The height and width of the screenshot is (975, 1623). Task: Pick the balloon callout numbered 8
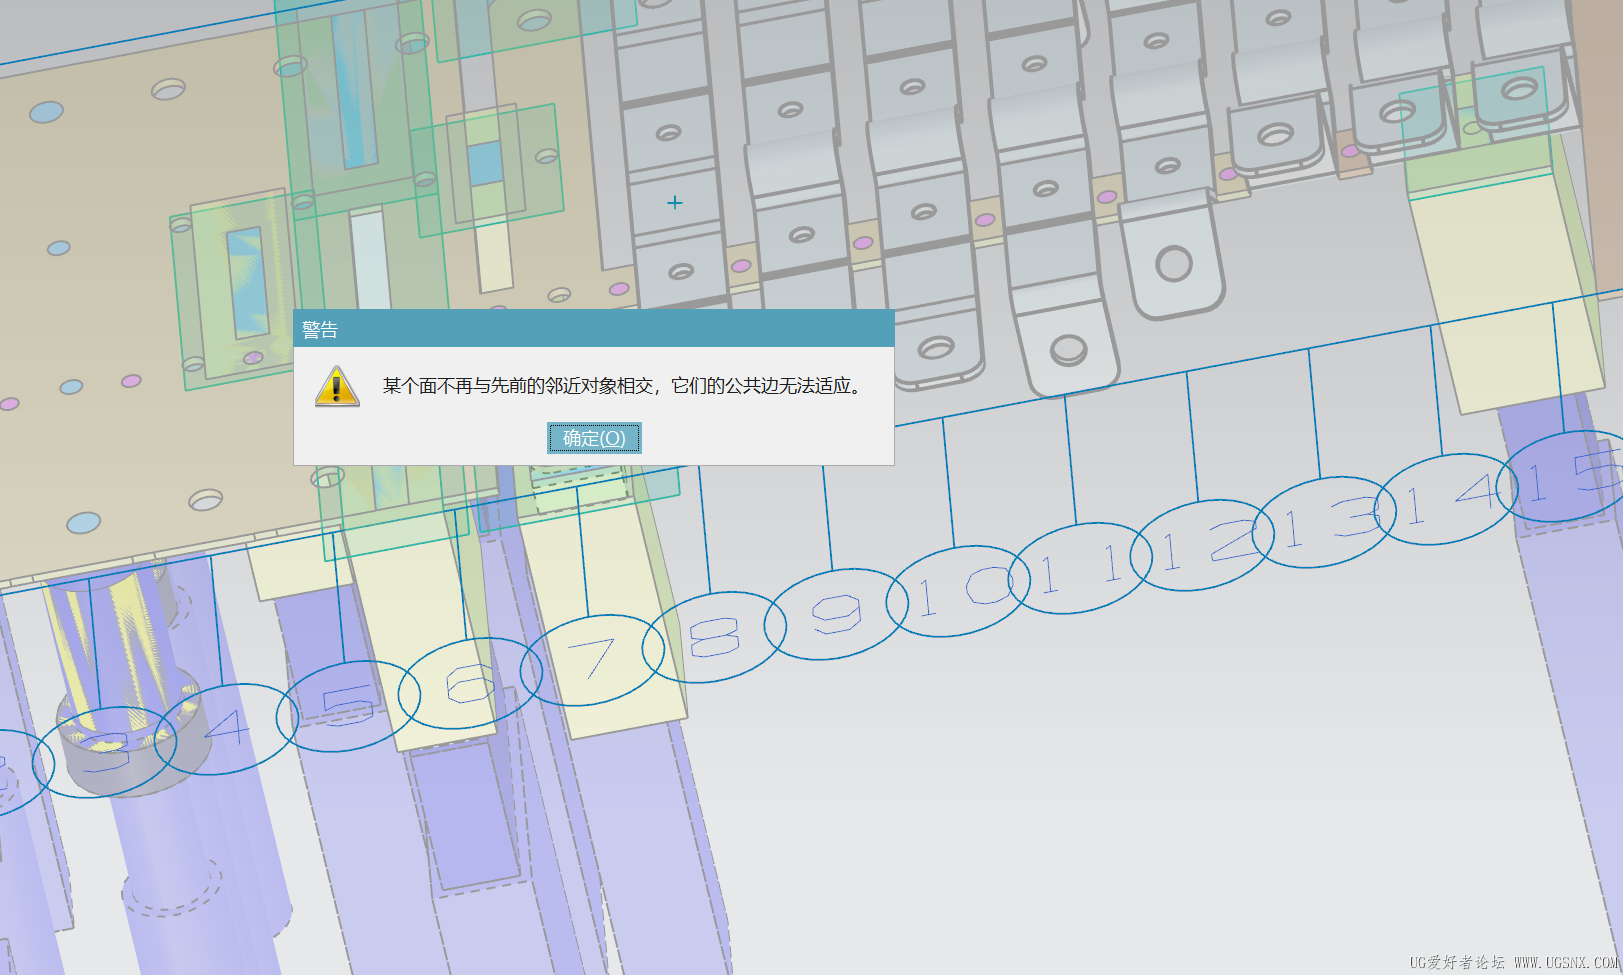pos(714,637)
